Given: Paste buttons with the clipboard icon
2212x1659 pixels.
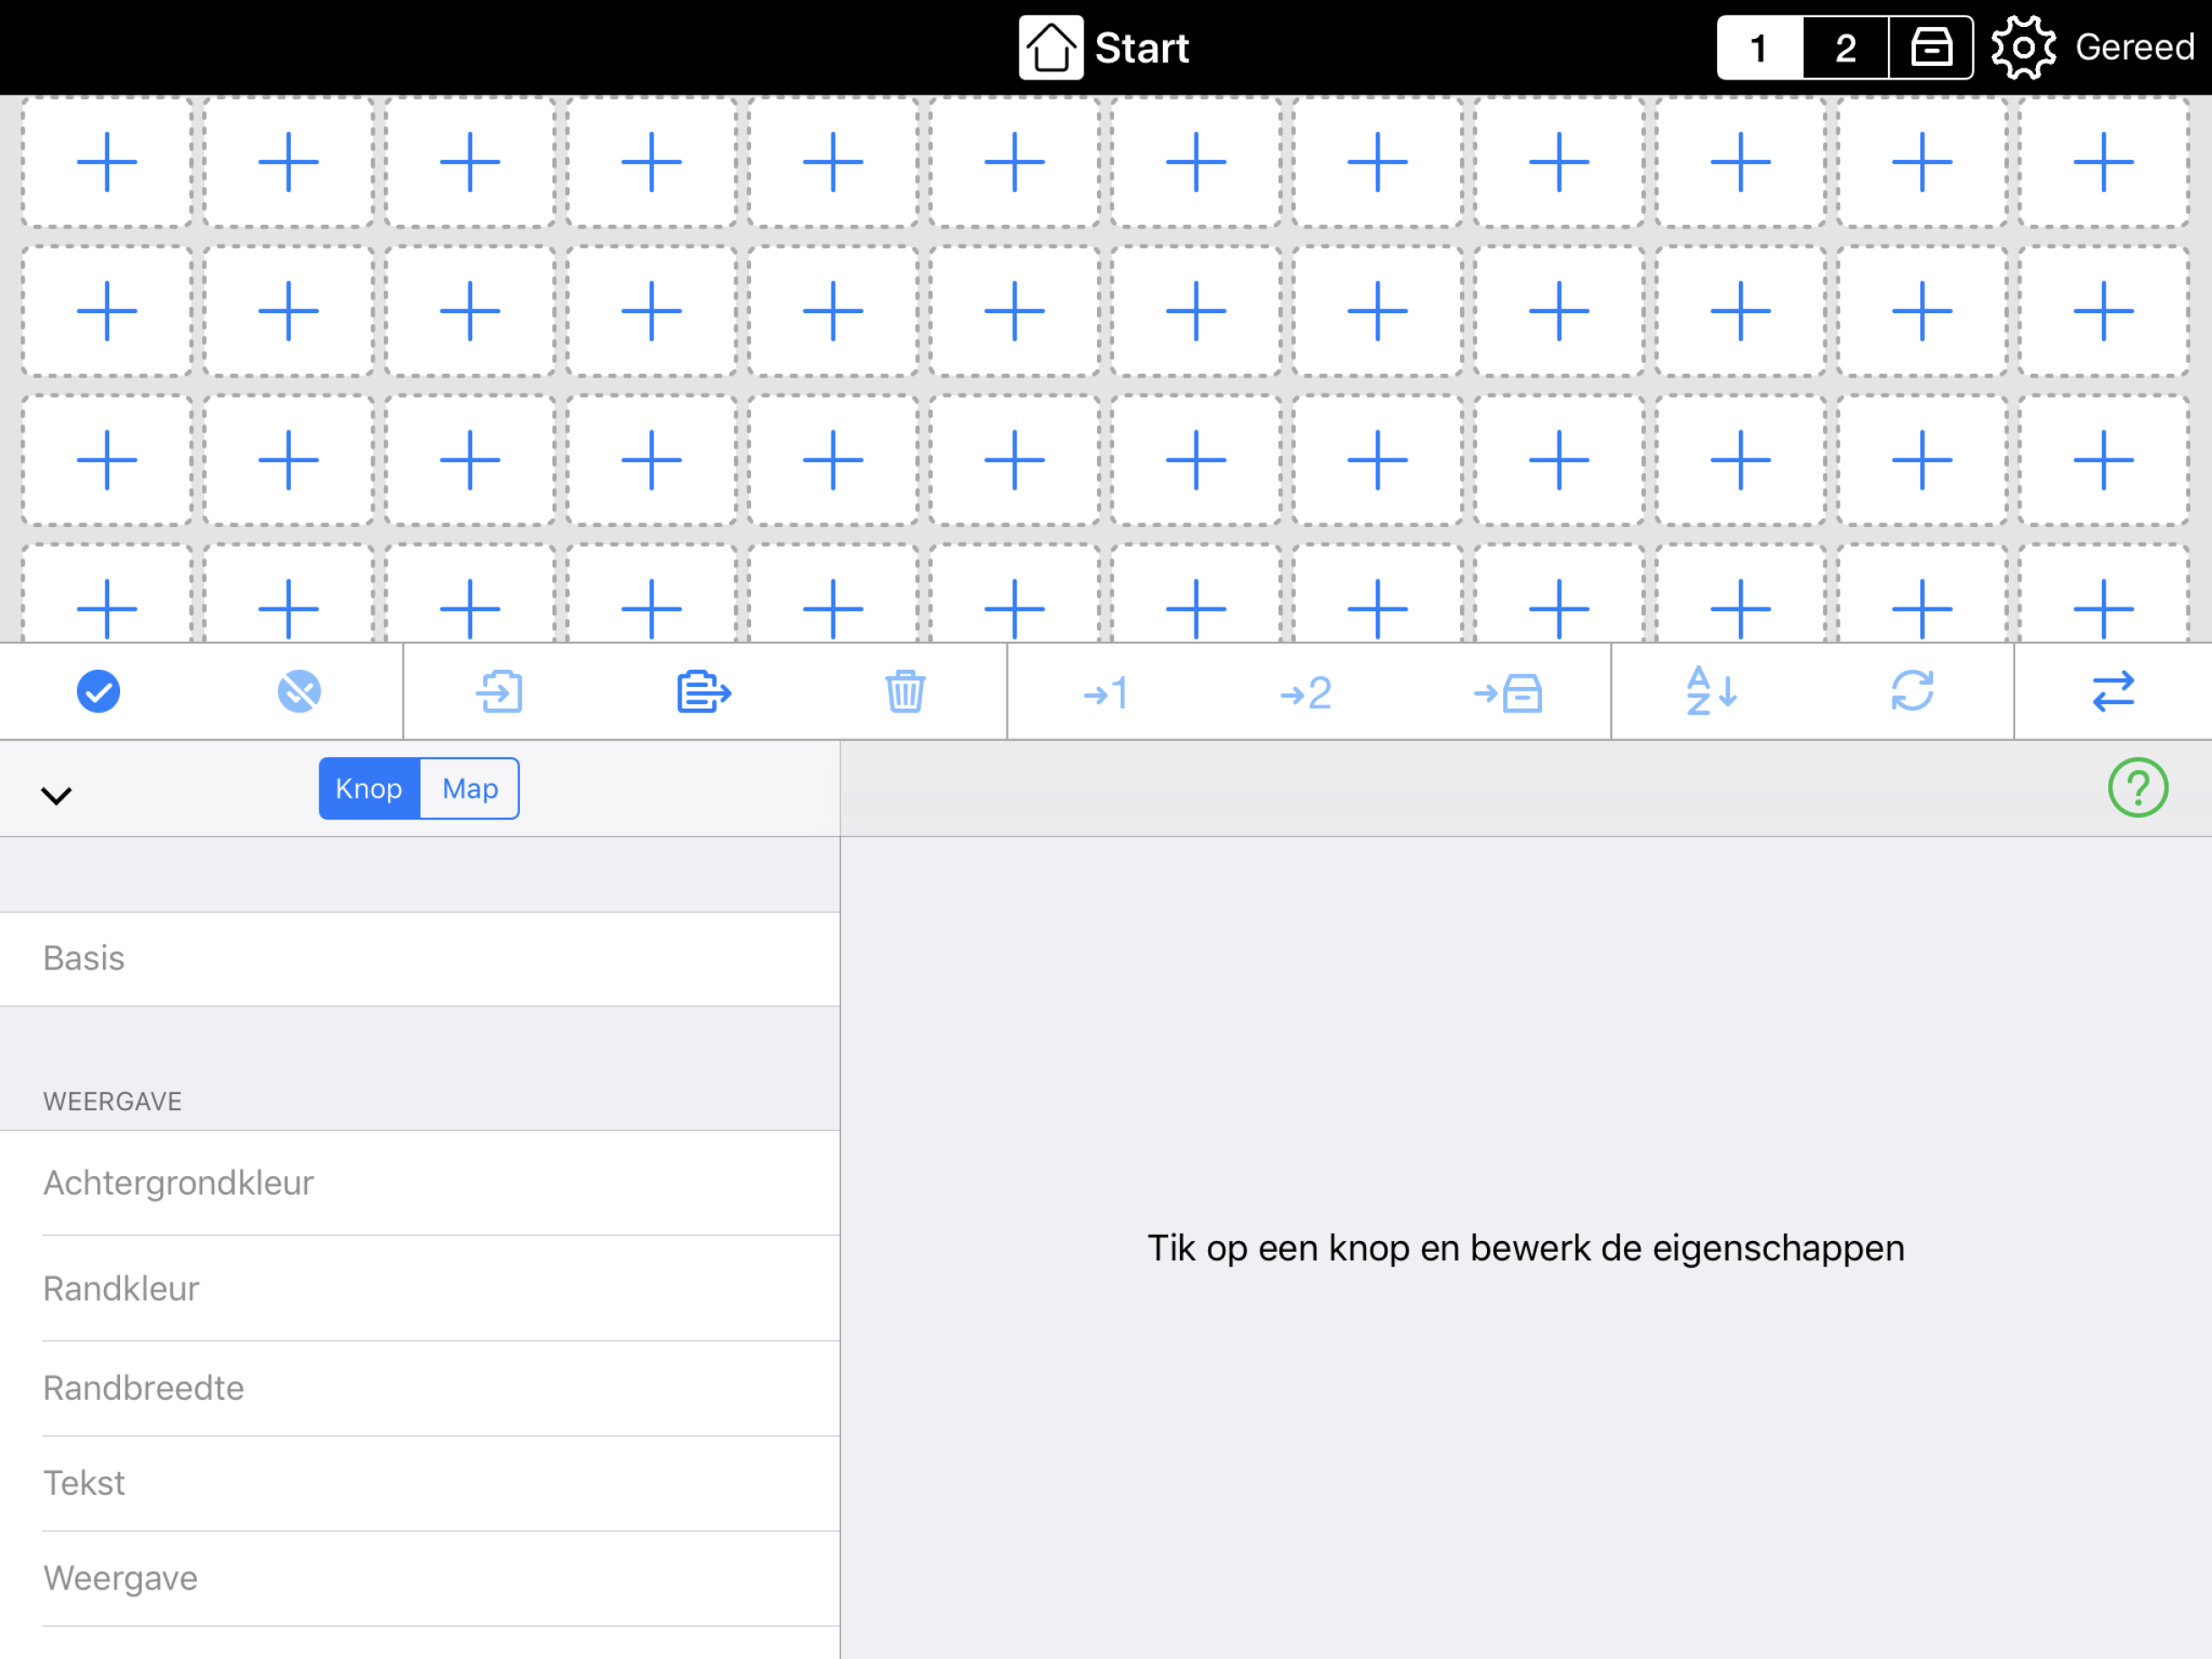Looking at the screenshot, I should pos(501,691).
